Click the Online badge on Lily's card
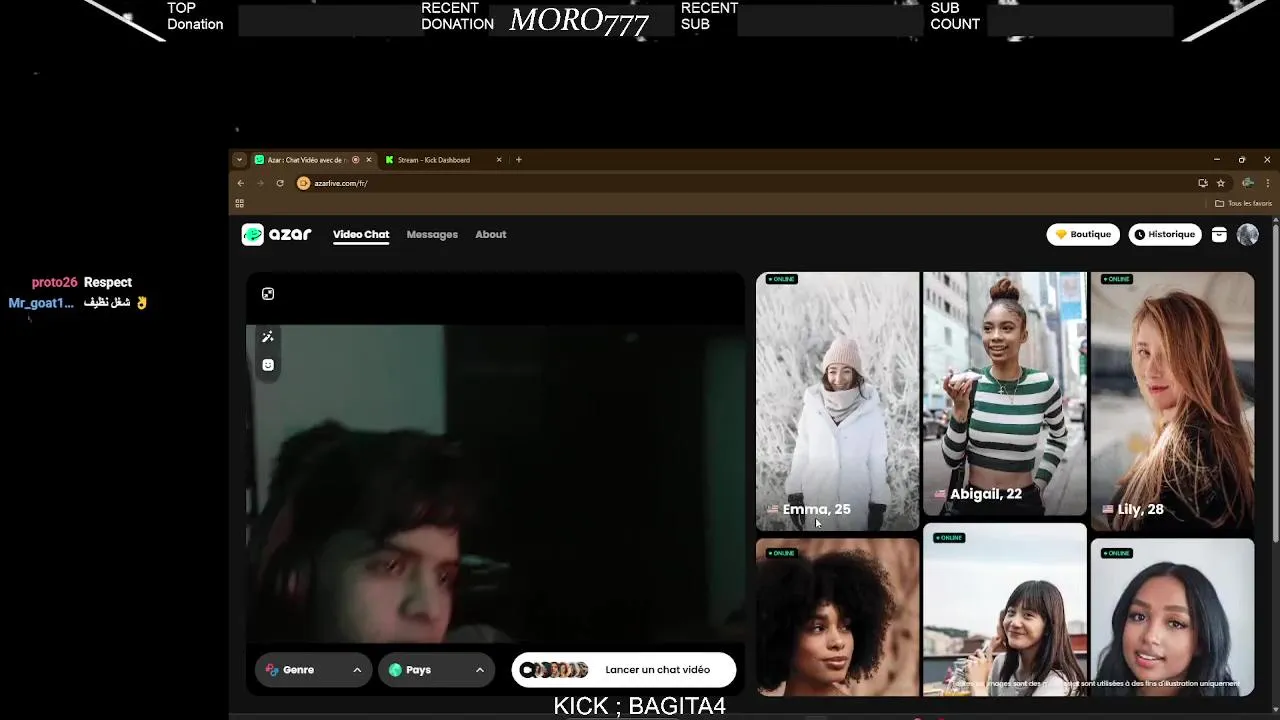The width and height of the screenshot is (1280, 720). pos(1116,279)
